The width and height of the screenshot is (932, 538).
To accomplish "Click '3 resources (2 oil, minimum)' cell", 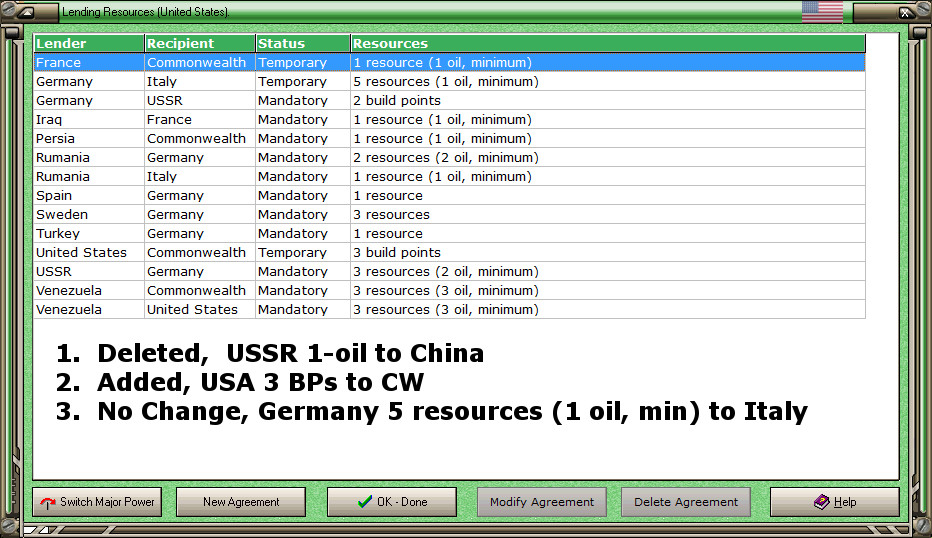I will coord(608,272).
